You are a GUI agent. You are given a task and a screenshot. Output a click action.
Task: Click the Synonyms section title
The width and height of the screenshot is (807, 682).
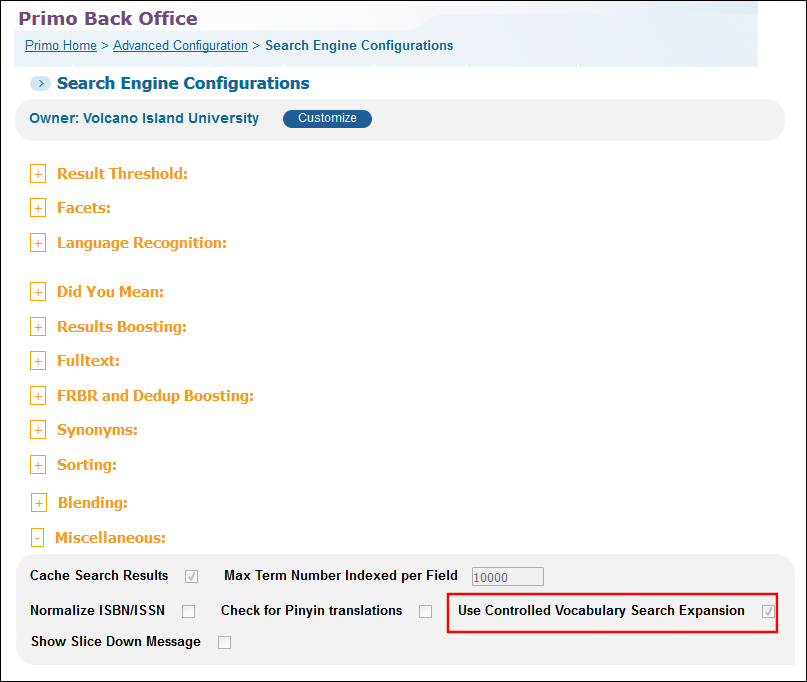[x=97, y=430]
